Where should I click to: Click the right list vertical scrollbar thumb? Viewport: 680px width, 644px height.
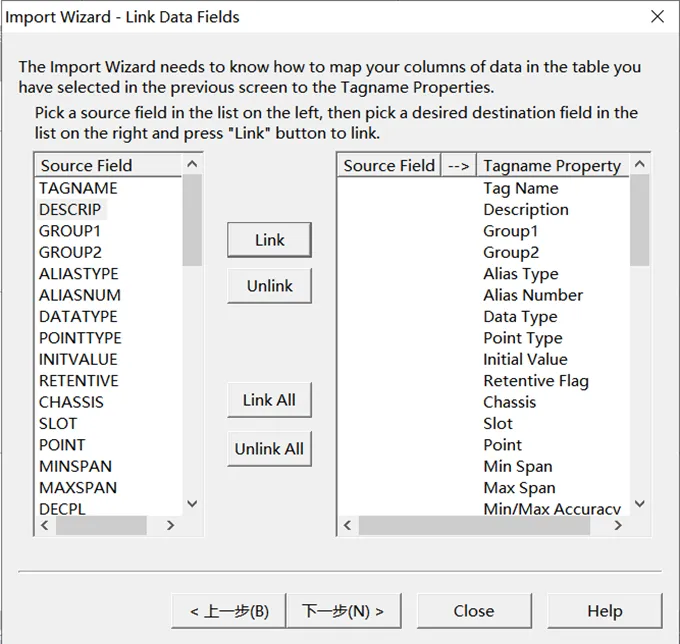(640, 220)
